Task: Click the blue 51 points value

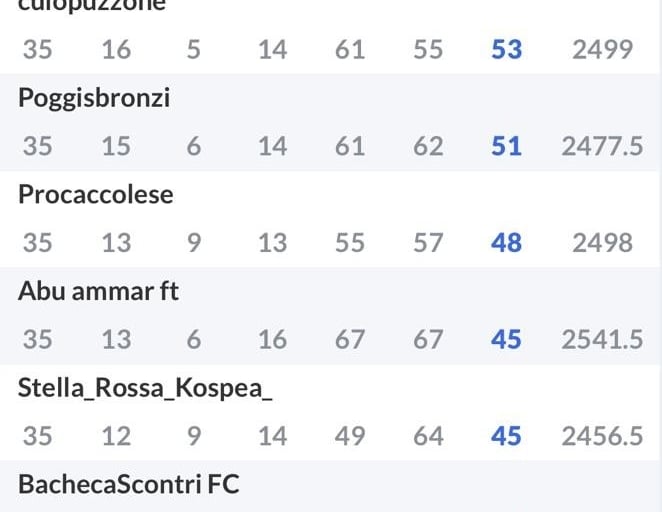Action: 506,146
